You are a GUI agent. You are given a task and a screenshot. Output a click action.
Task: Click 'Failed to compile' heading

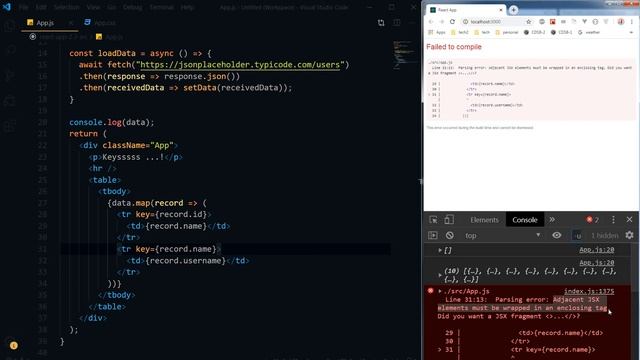pos(454,47)
